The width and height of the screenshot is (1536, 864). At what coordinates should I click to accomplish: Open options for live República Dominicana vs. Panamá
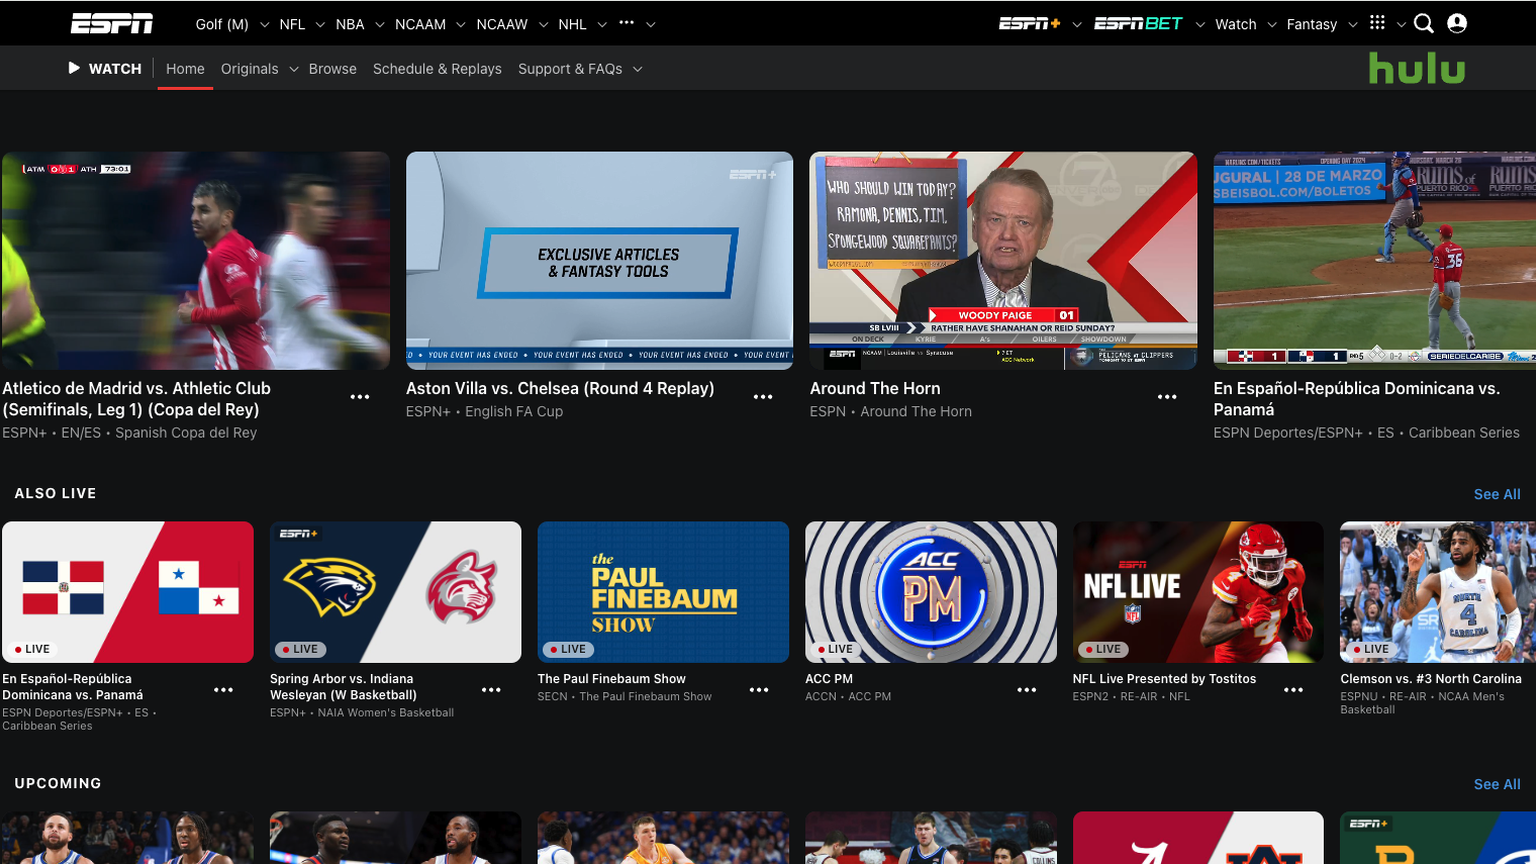(x=223, y=690)
